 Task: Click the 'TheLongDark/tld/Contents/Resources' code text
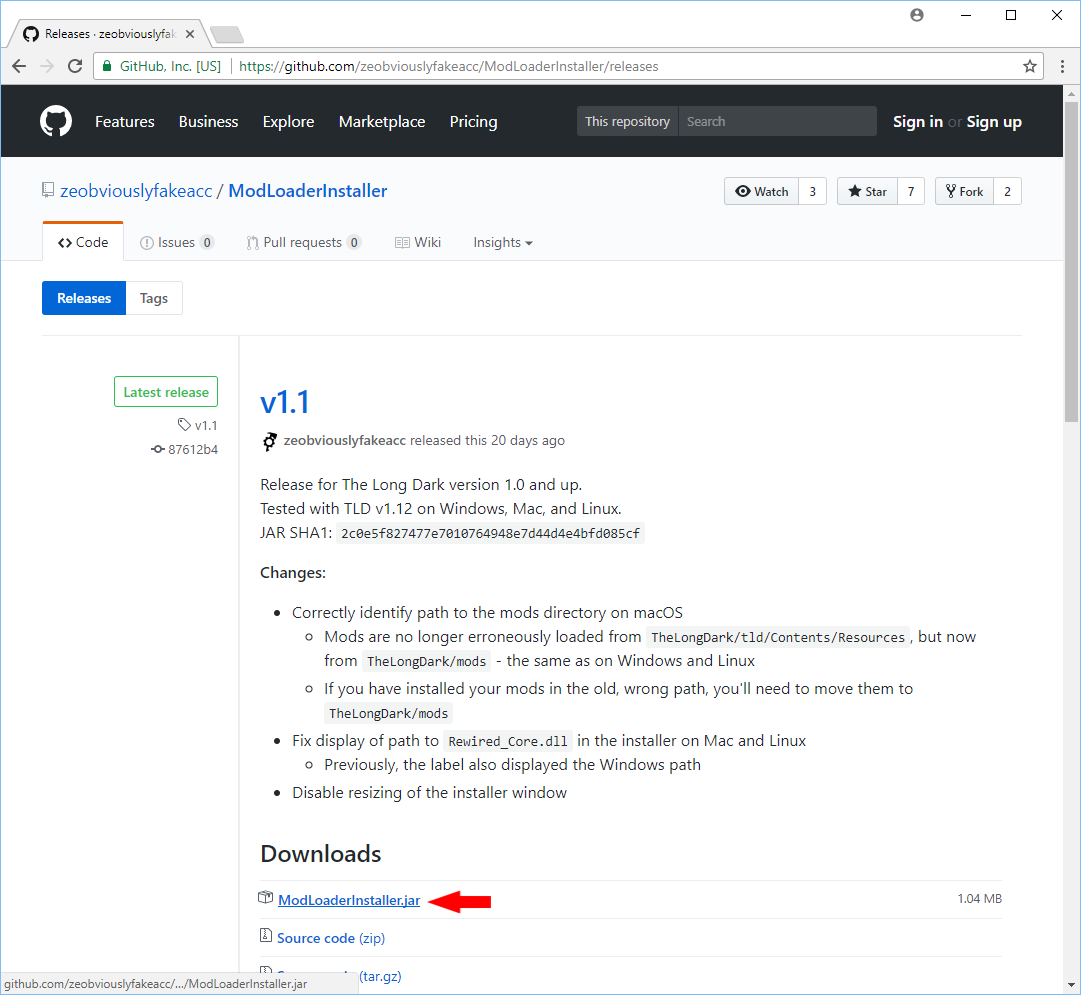[778, 637]
